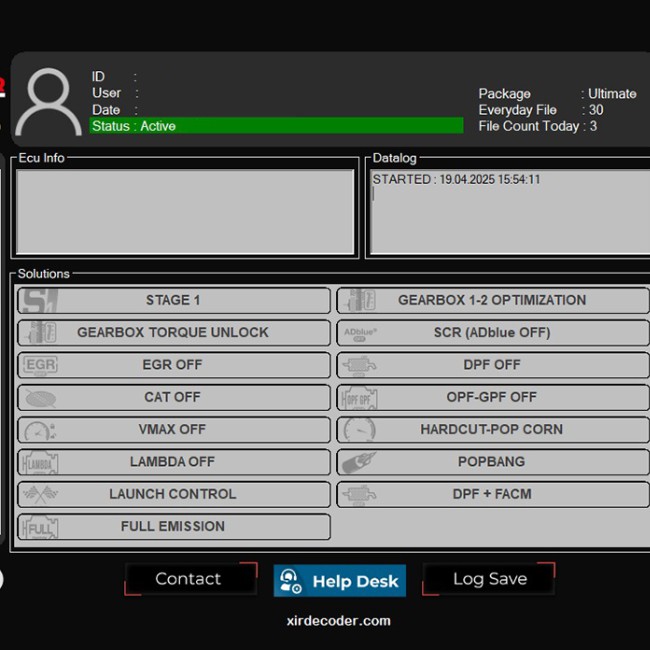
Task: Click the gauge icon on Hardcut-Pop Corn
Action: [359, 430]
